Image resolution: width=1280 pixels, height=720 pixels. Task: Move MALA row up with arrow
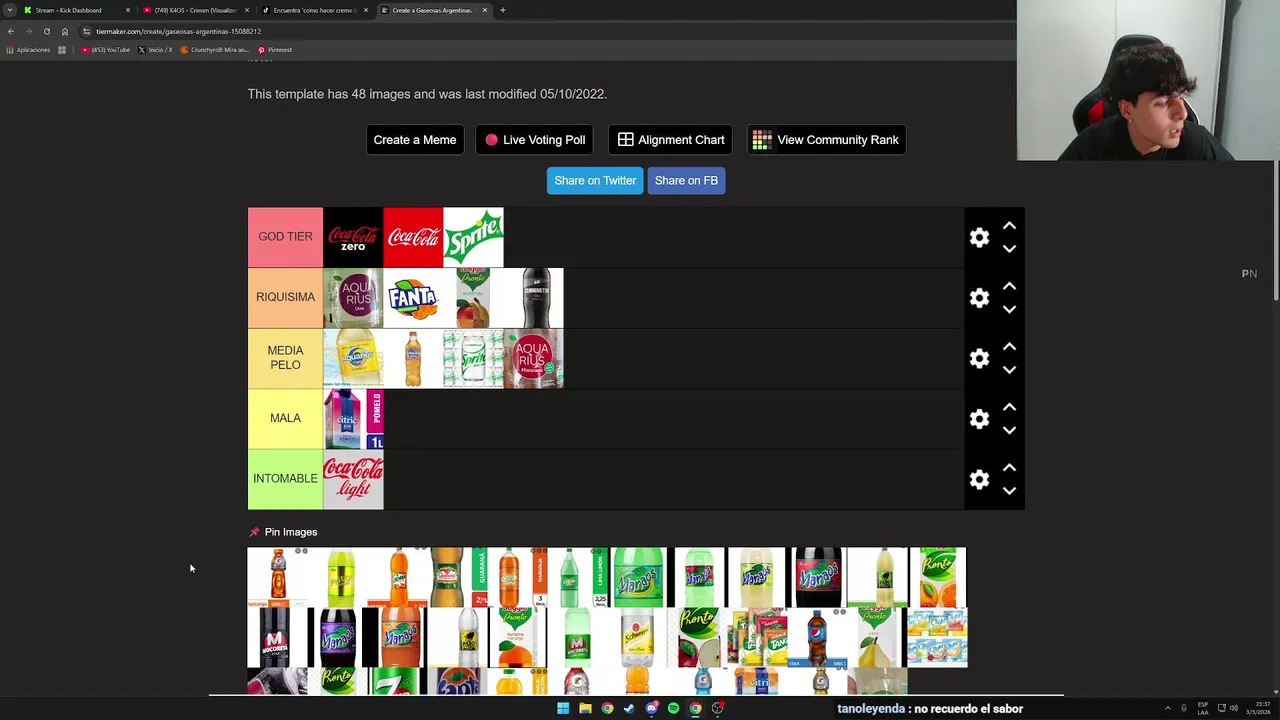[x=1009, y=407]
